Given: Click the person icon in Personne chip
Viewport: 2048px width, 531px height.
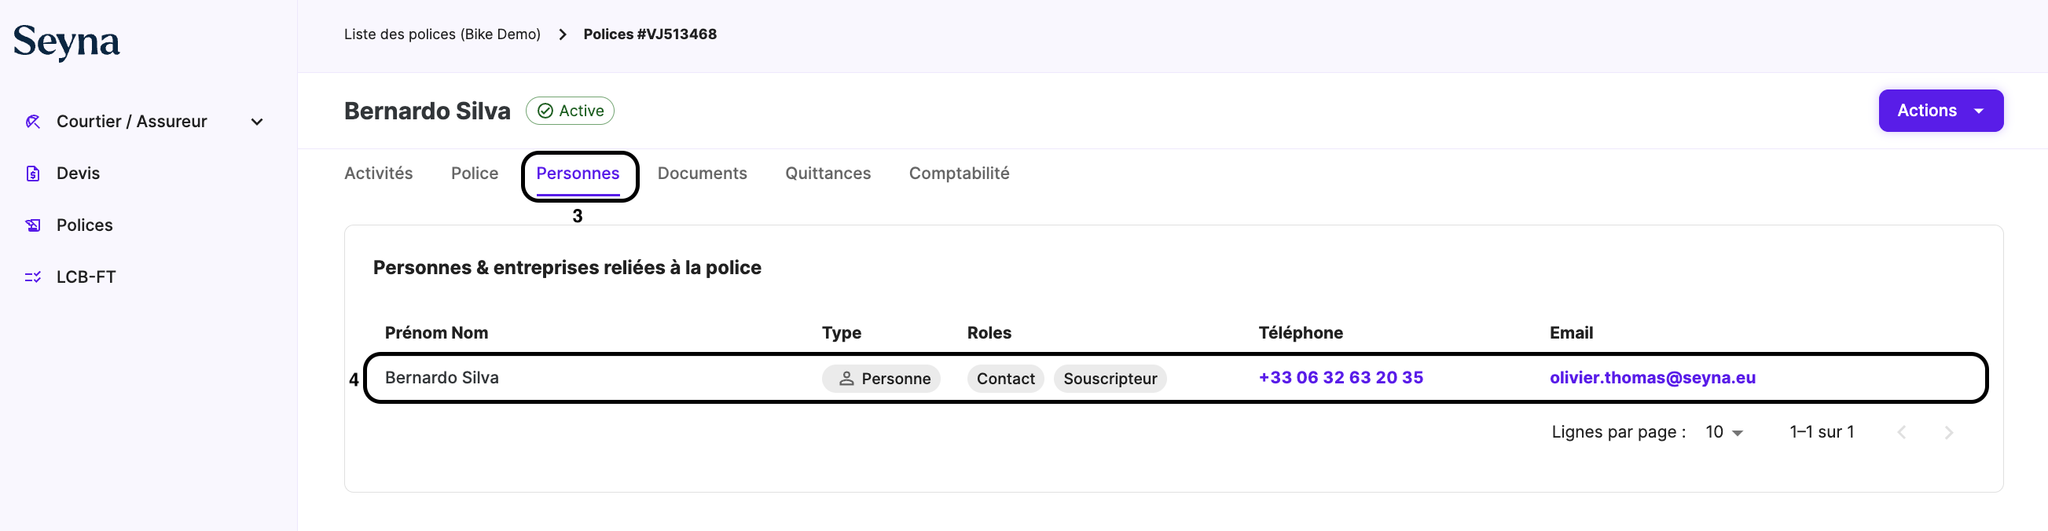Looking at the screenshot, I should (x=846, y=378).
